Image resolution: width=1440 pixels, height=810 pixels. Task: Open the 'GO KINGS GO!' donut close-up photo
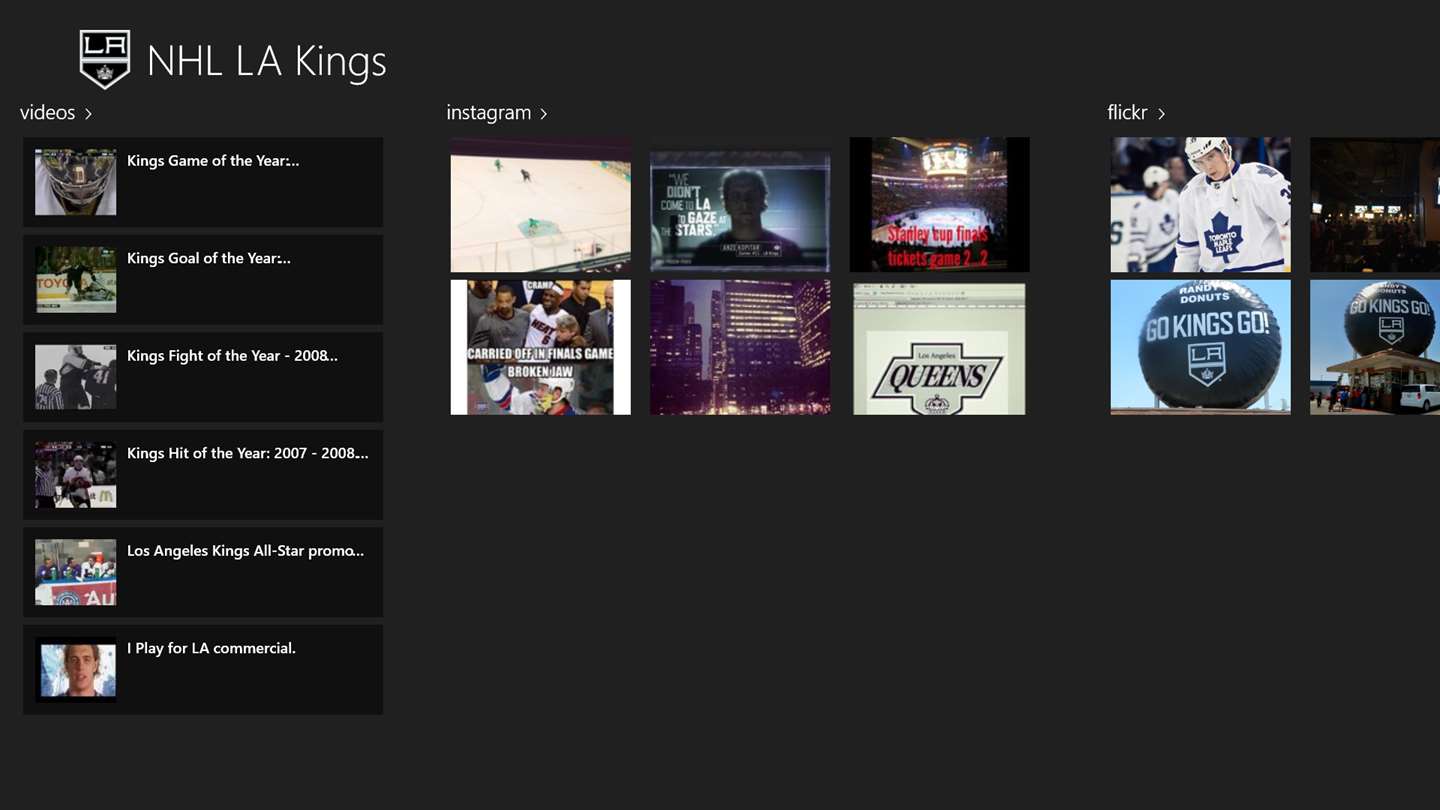tap(1200, 347)
